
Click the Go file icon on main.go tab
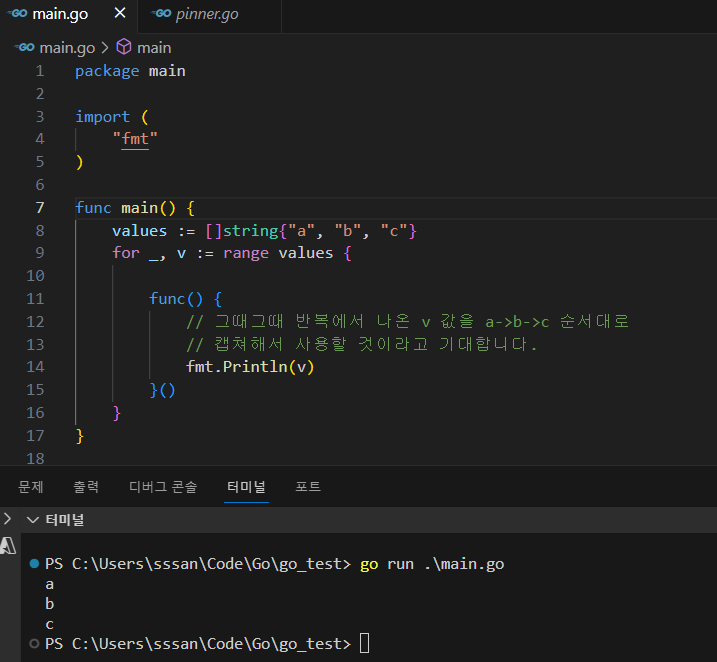tap(18, 15)
